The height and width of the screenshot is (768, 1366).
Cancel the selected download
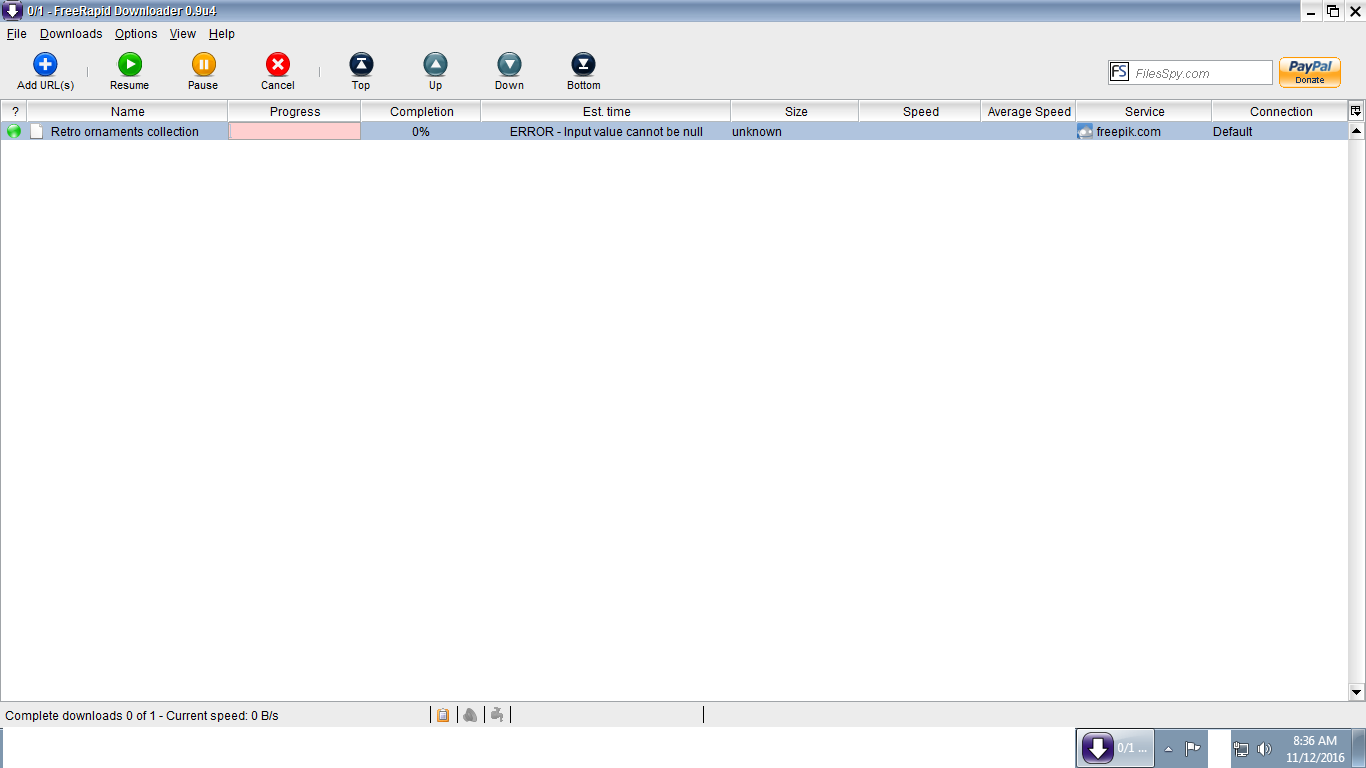point(277,65)
